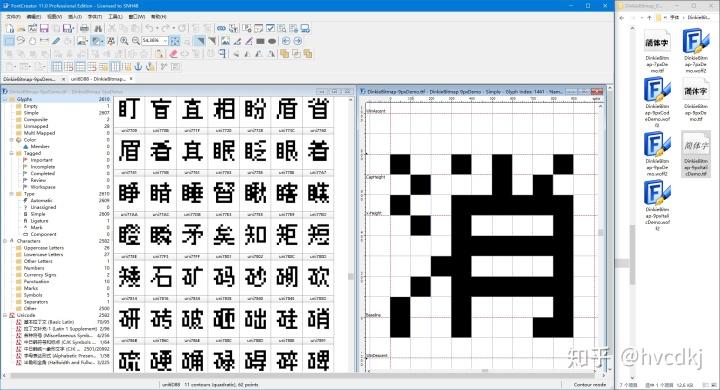The image size is (720, 390).
Task: Toggle the validation checkmark toolbar button
Action: (x=270, y=28)
